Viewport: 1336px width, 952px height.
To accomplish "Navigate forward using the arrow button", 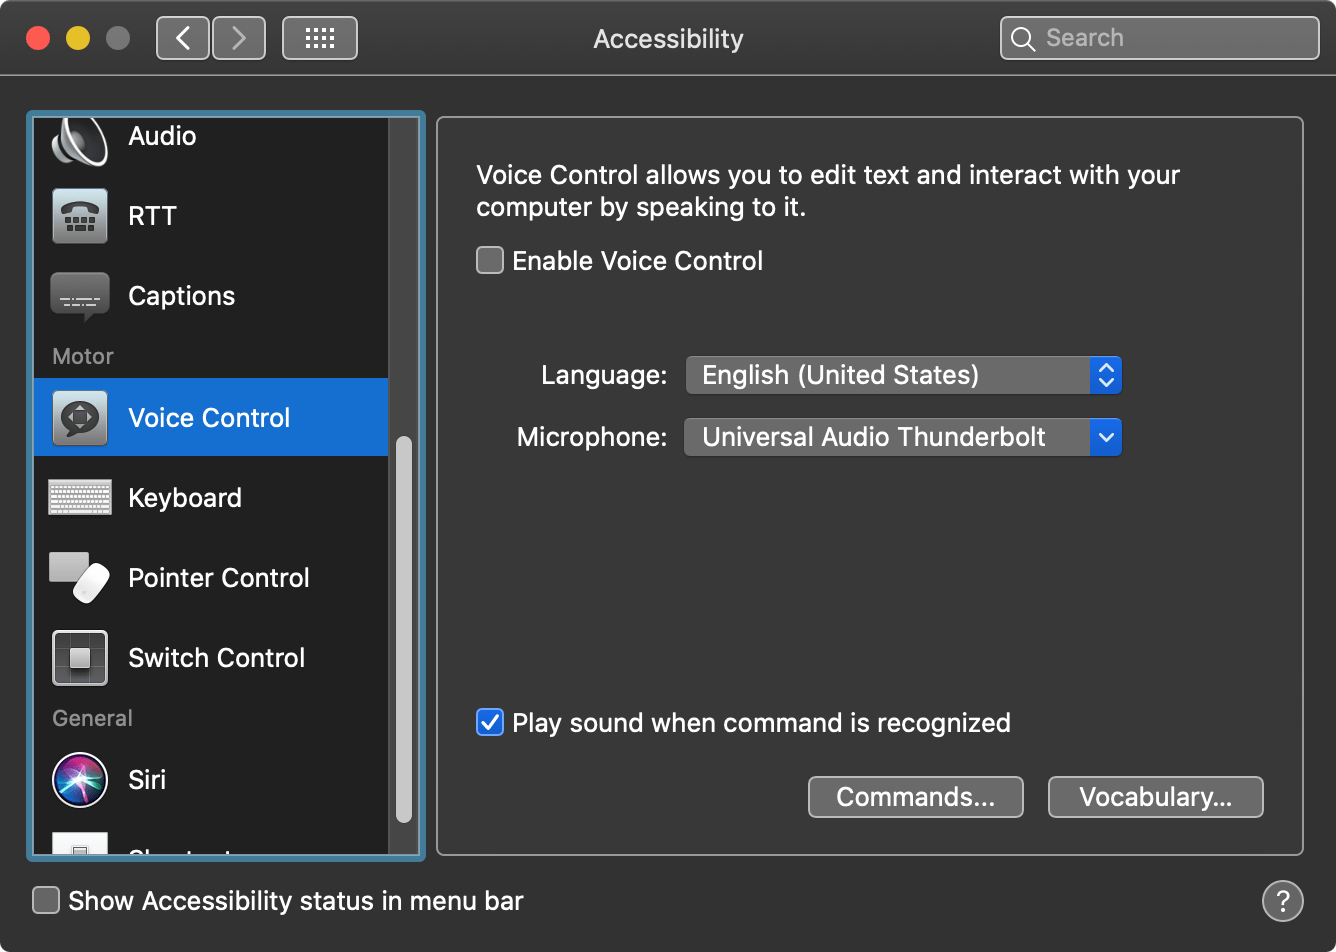I will click(238, 37).
